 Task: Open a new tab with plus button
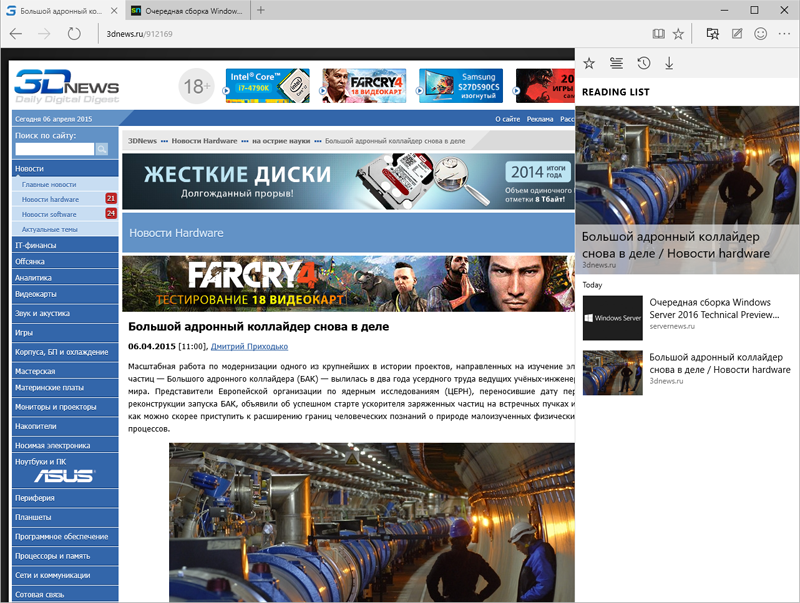click(x=261, y=10)
